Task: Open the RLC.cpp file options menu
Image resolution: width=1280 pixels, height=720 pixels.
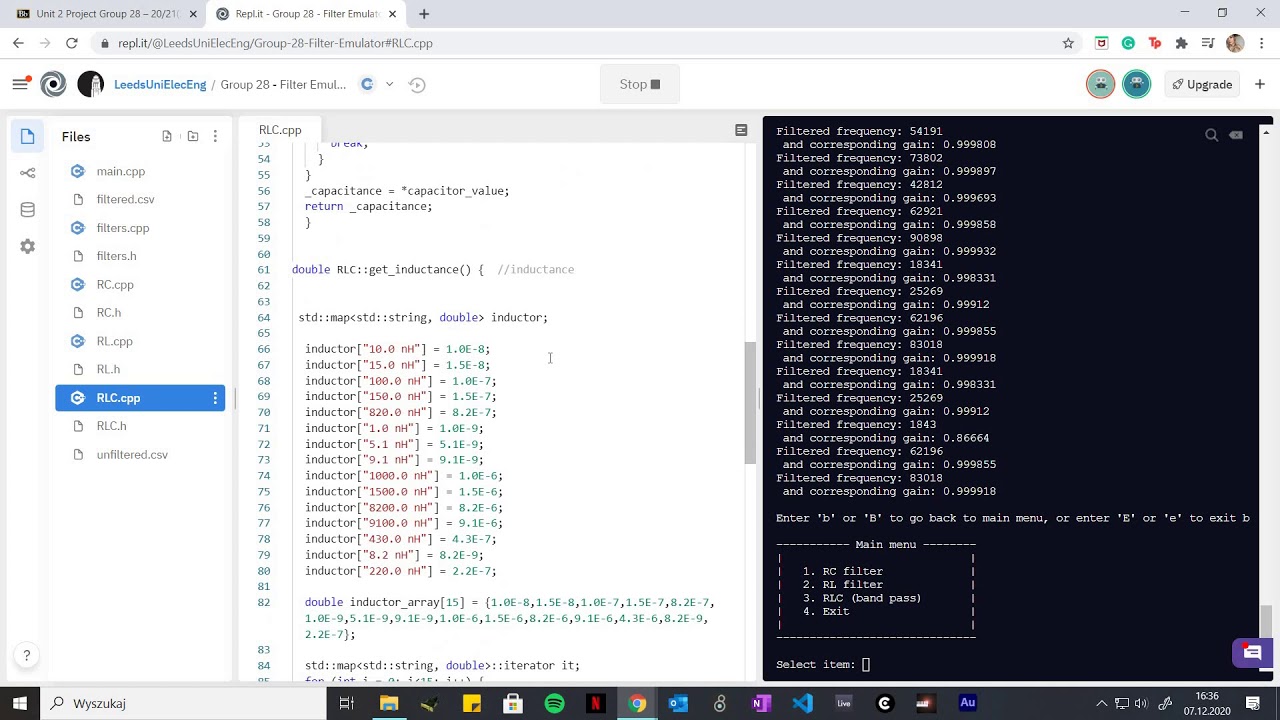Action: 215,398
